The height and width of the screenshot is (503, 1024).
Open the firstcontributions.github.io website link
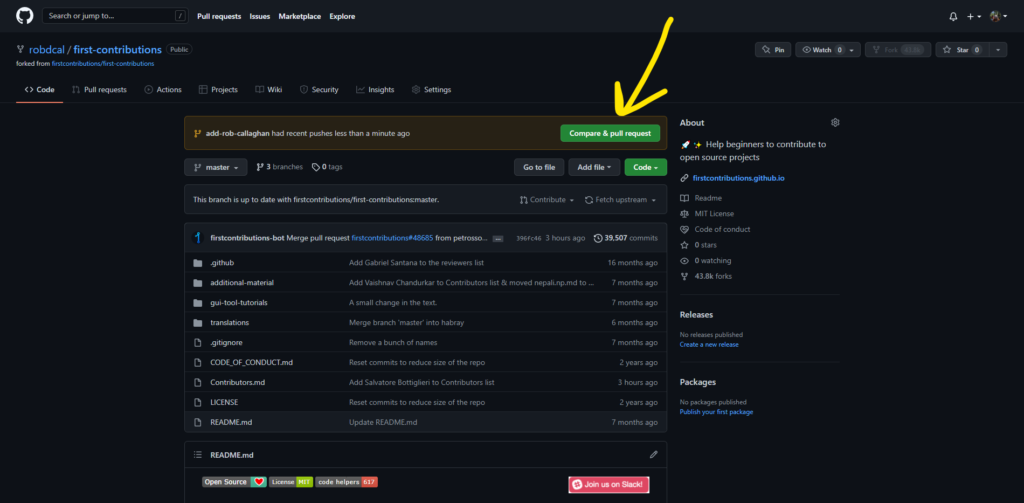[739, 178]
